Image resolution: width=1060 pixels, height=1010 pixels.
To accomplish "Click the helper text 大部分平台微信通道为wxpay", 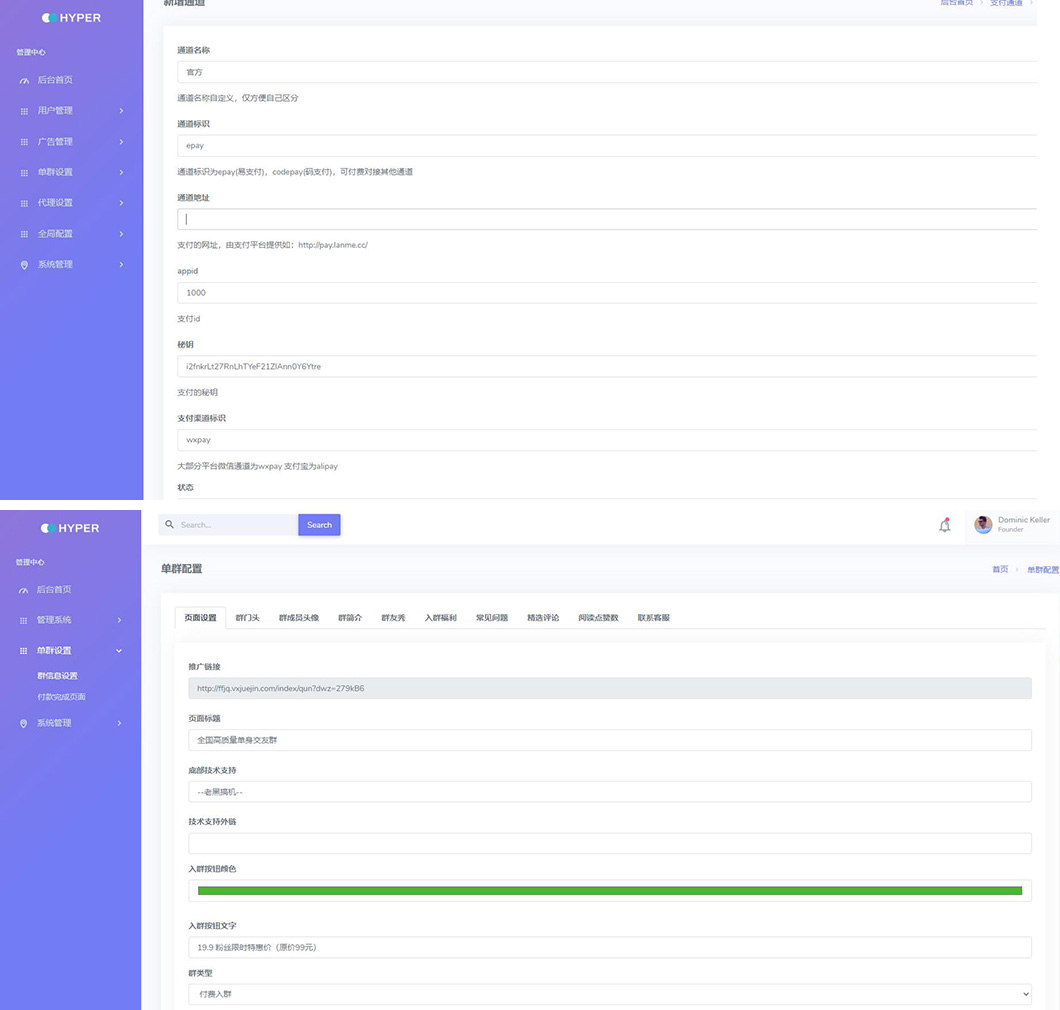I will (257, 466).
